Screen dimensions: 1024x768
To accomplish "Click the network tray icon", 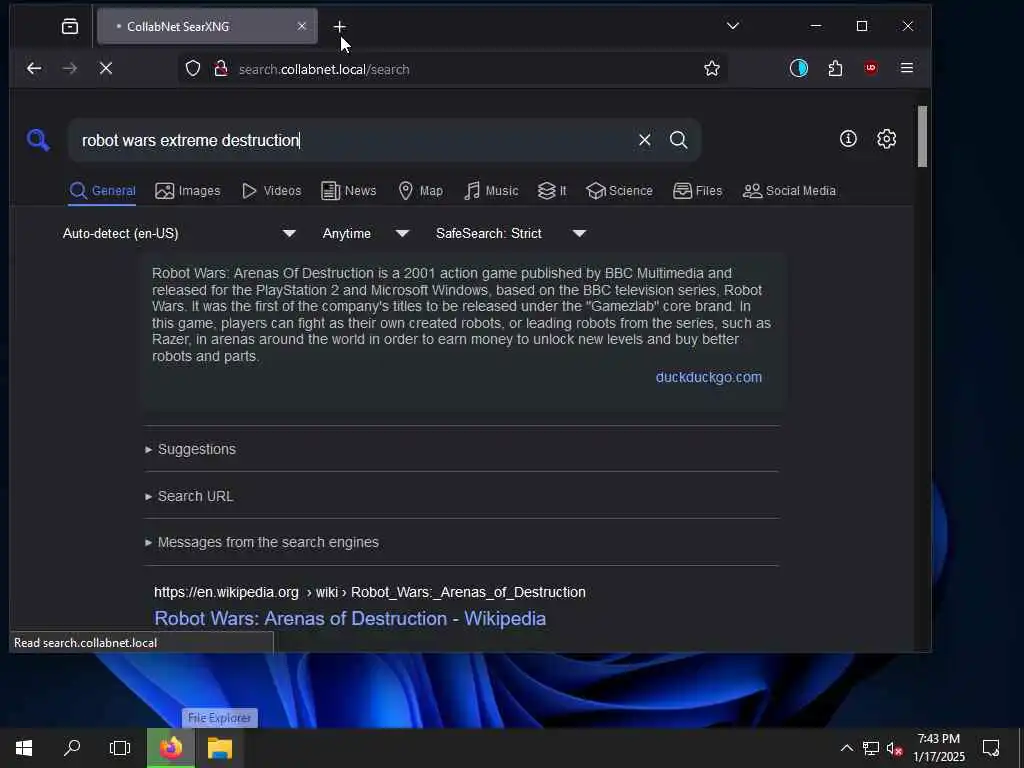I will 871,748.
